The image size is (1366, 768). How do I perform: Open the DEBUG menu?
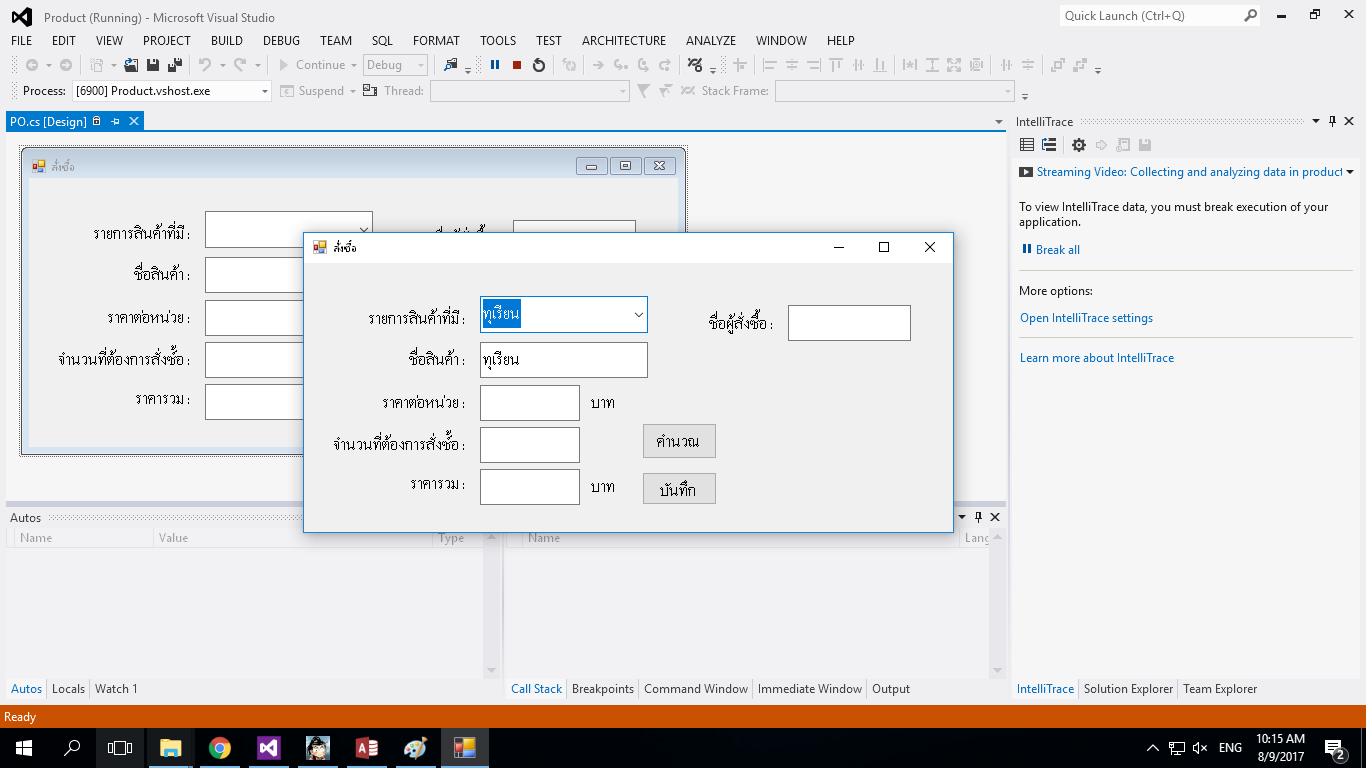pos(281,41)
